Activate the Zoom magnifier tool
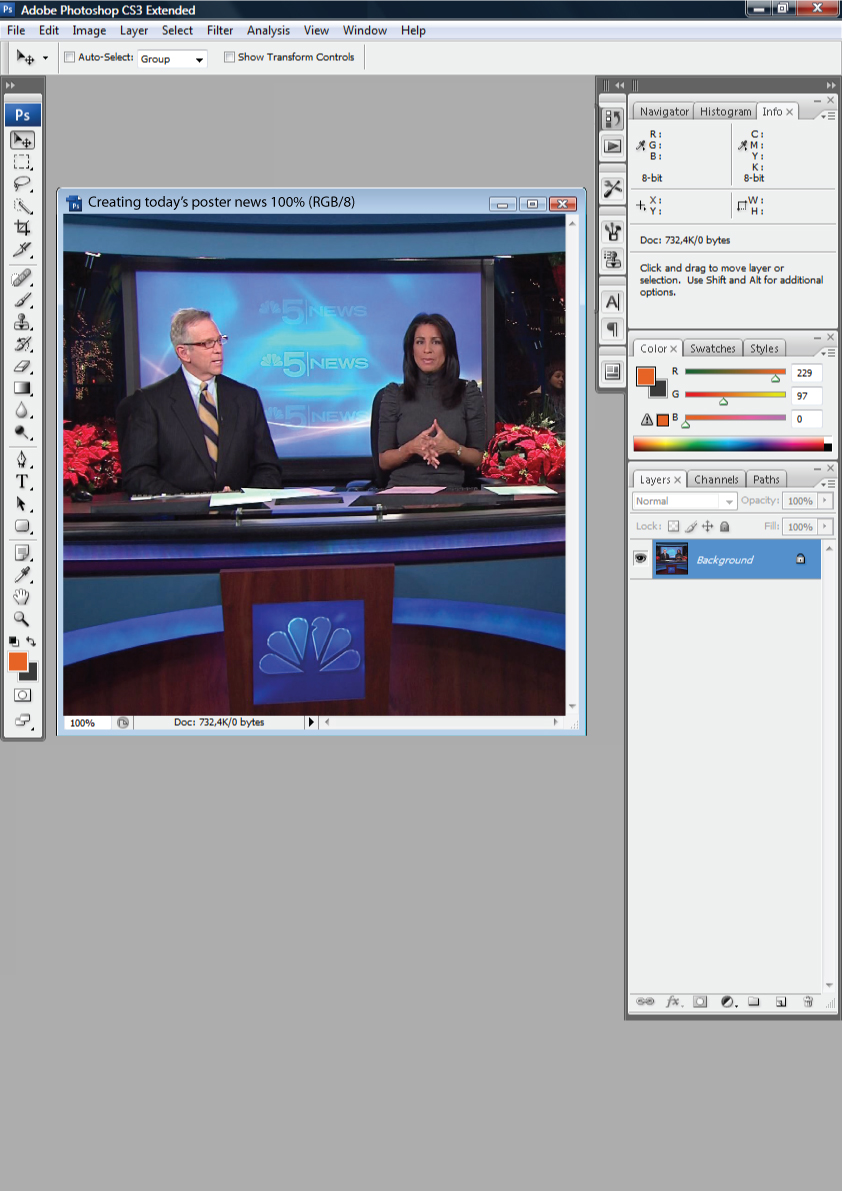The height and width of the screenshot is (1191, 842). (x=22, y=619)
